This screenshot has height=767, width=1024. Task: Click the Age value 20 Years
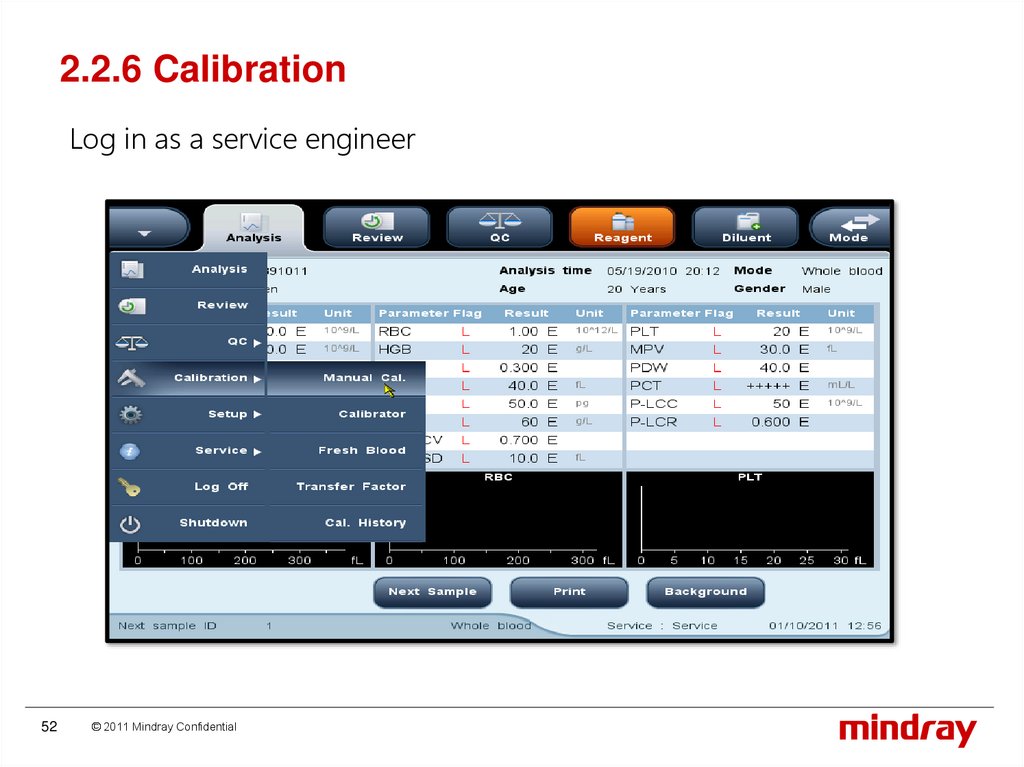tap(636, 289)
